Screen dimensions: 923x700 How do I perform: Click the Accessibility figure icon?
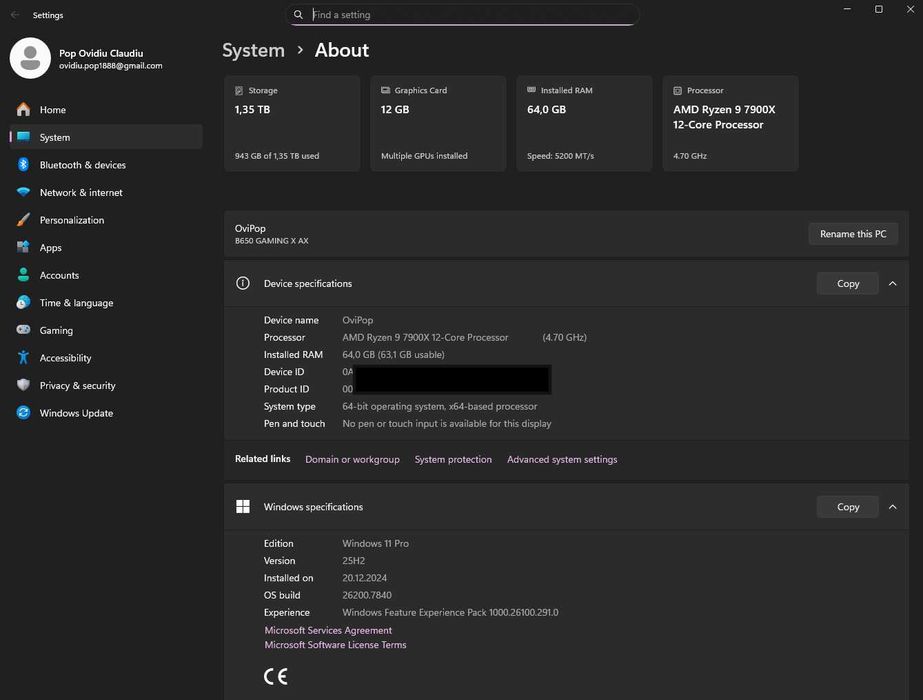pyautogui.click(x=24, y=357)
